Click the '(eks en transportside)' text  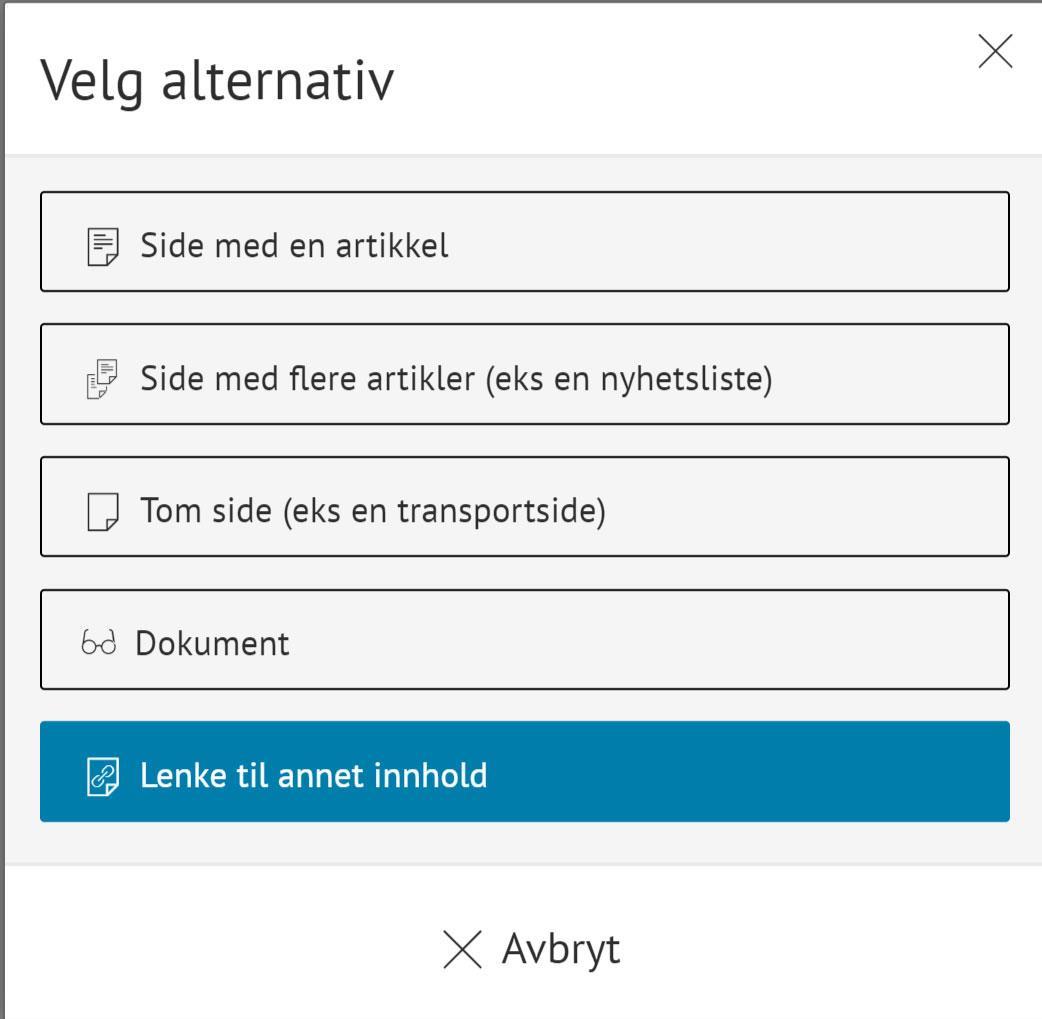point(444,511)
